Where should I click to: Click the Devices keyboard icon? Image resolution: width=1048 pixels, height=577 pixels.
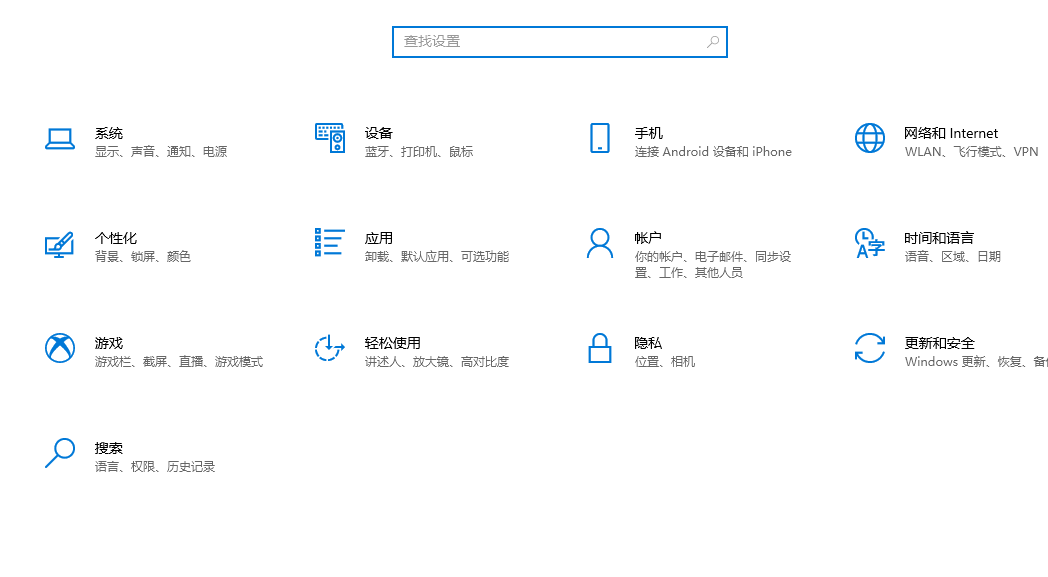[x=329, y=139]
